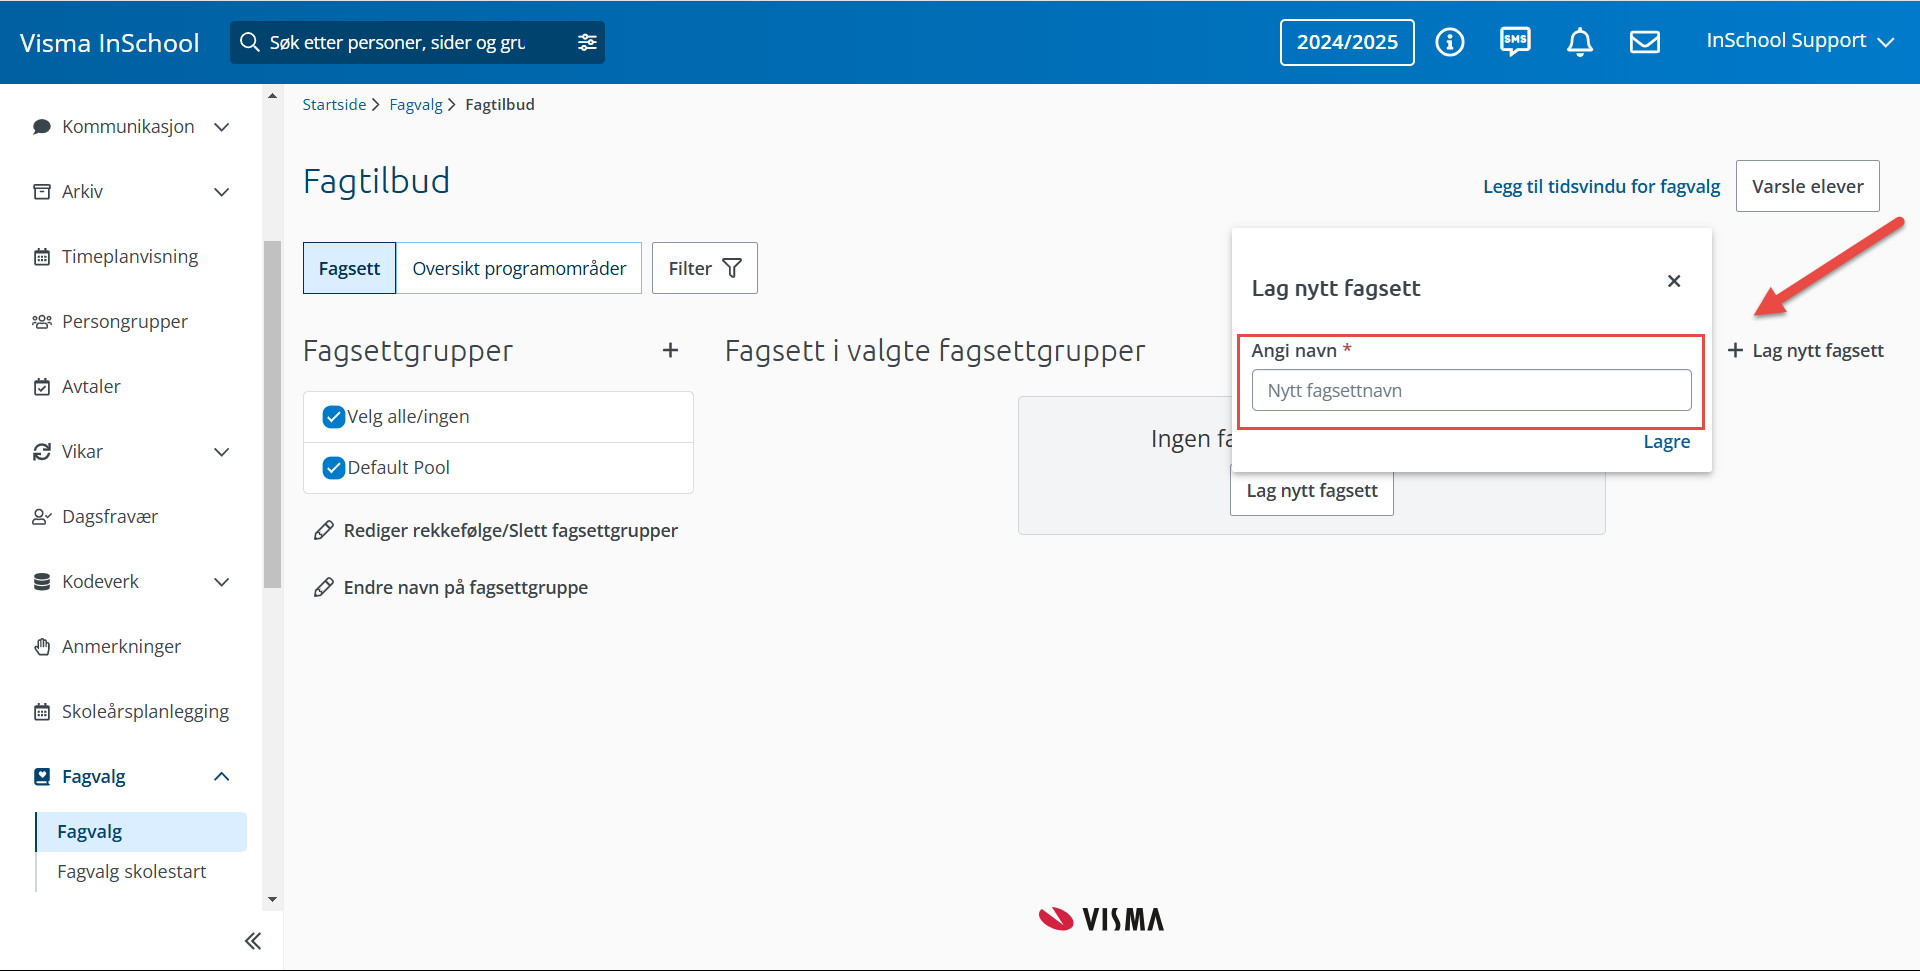Image resolution: width=1920 pixels, height=971 pixels.
Task: Click Lag nytt fagsett button in empty panel
Action: click(x=1312, y=492)
